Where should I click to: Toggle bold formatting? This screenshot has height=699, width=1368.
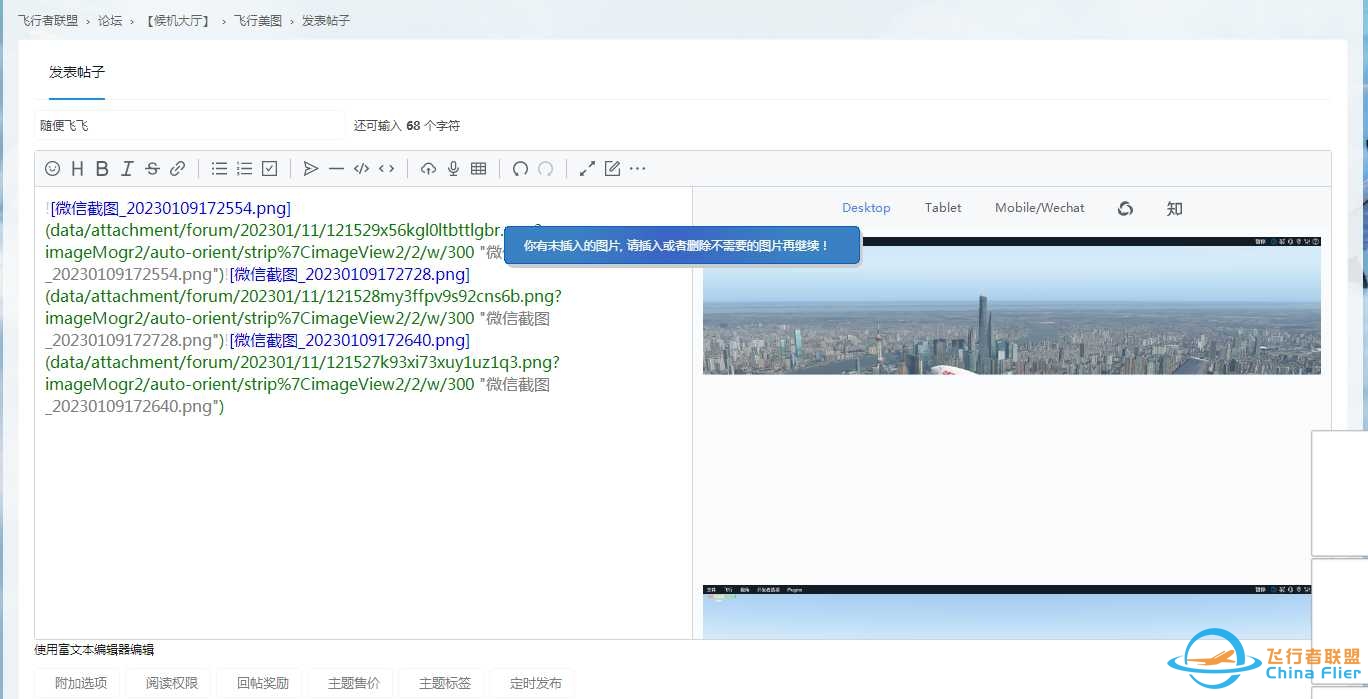pos(102,169)
